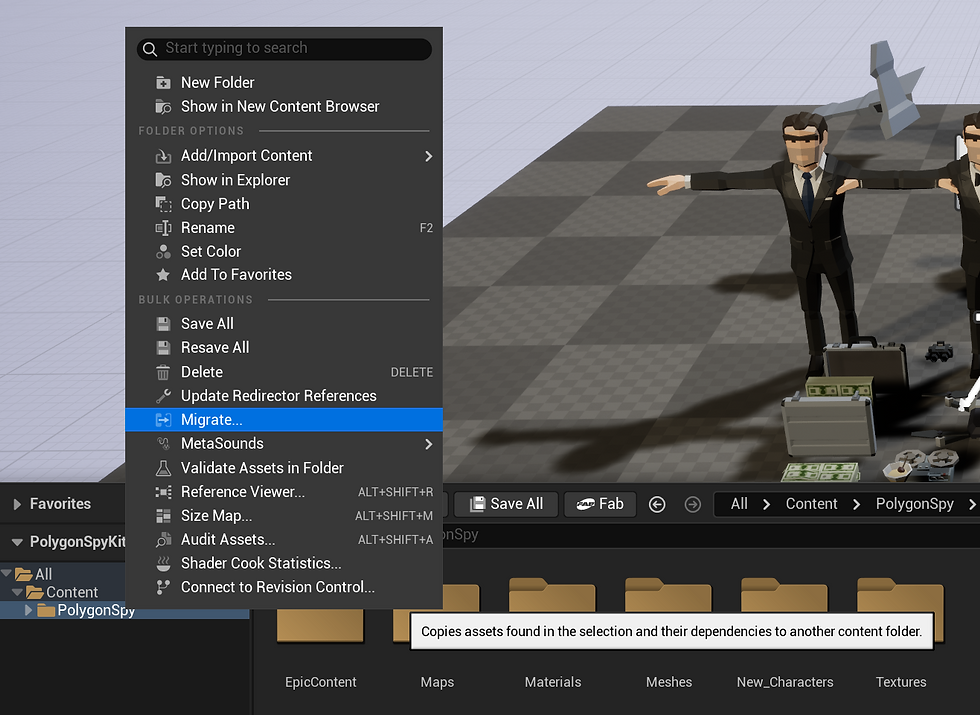Click the All breadcrumb in path bar

(739, 504)
